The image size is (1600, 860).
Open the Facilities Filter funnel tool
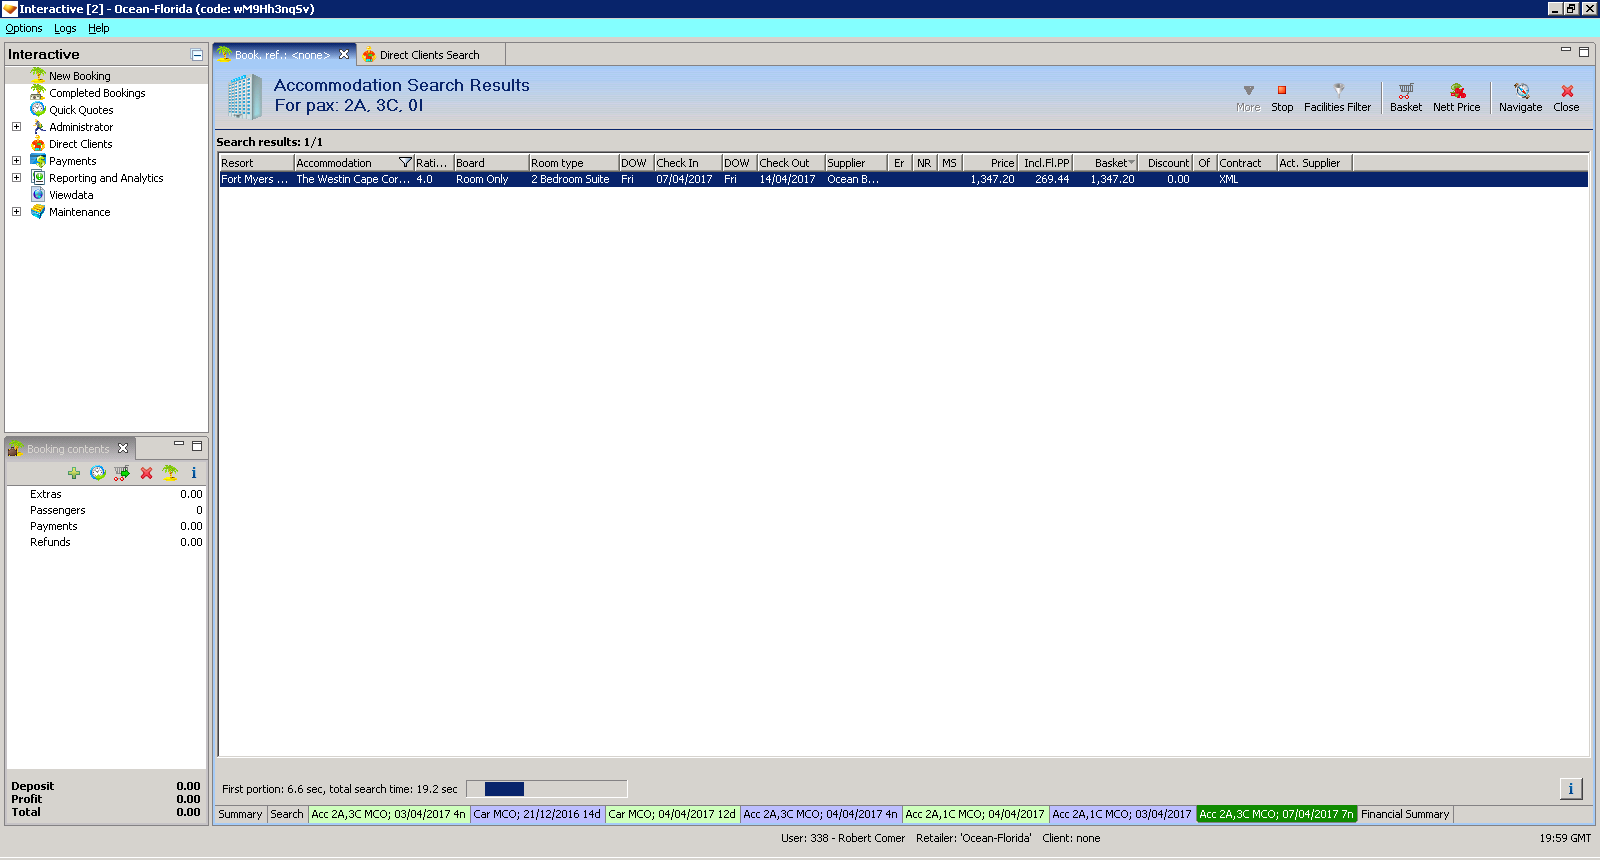[x=1338, y=97]
